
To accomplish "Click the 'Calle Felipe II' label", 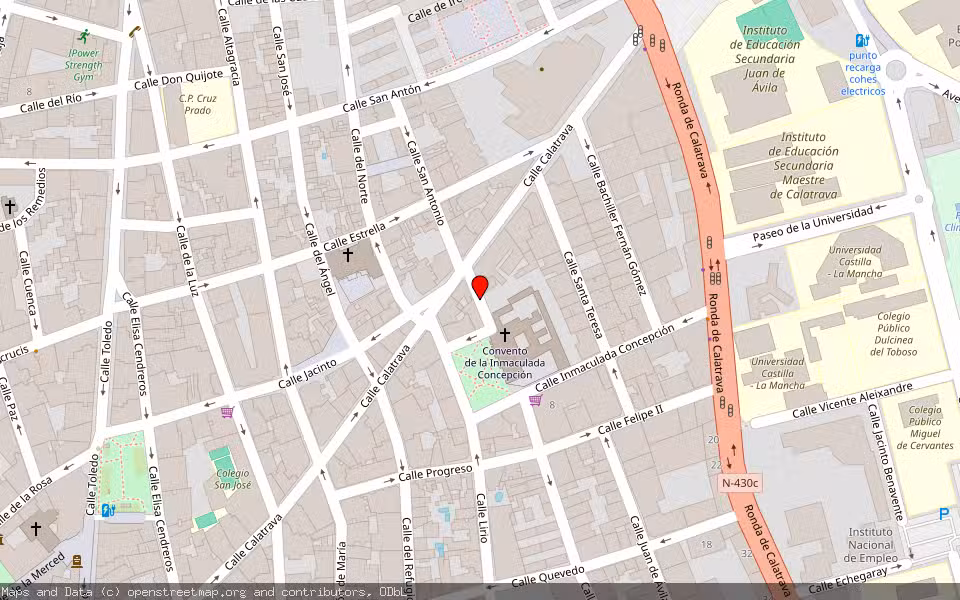I will 631,419.
